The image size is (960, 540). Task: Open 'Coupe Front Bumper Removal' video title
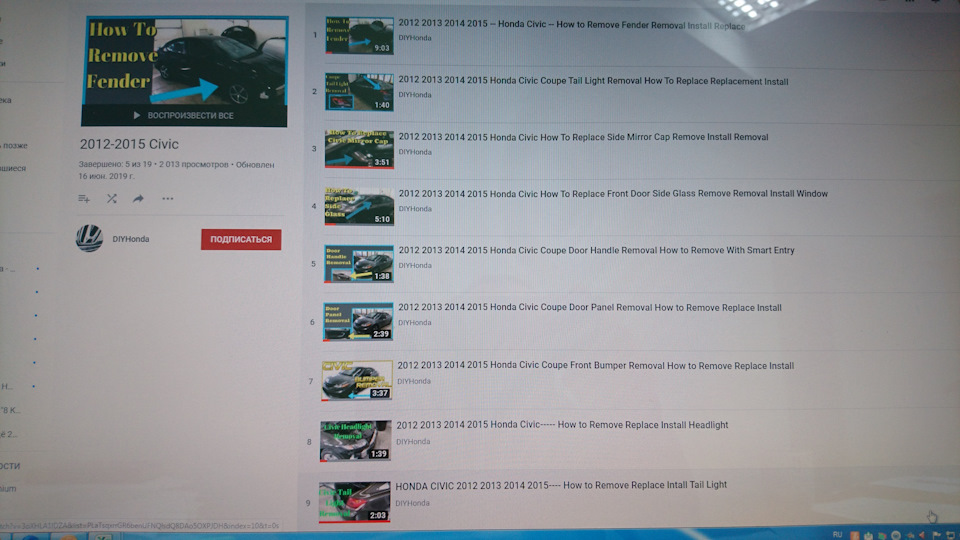click(596, 366)
